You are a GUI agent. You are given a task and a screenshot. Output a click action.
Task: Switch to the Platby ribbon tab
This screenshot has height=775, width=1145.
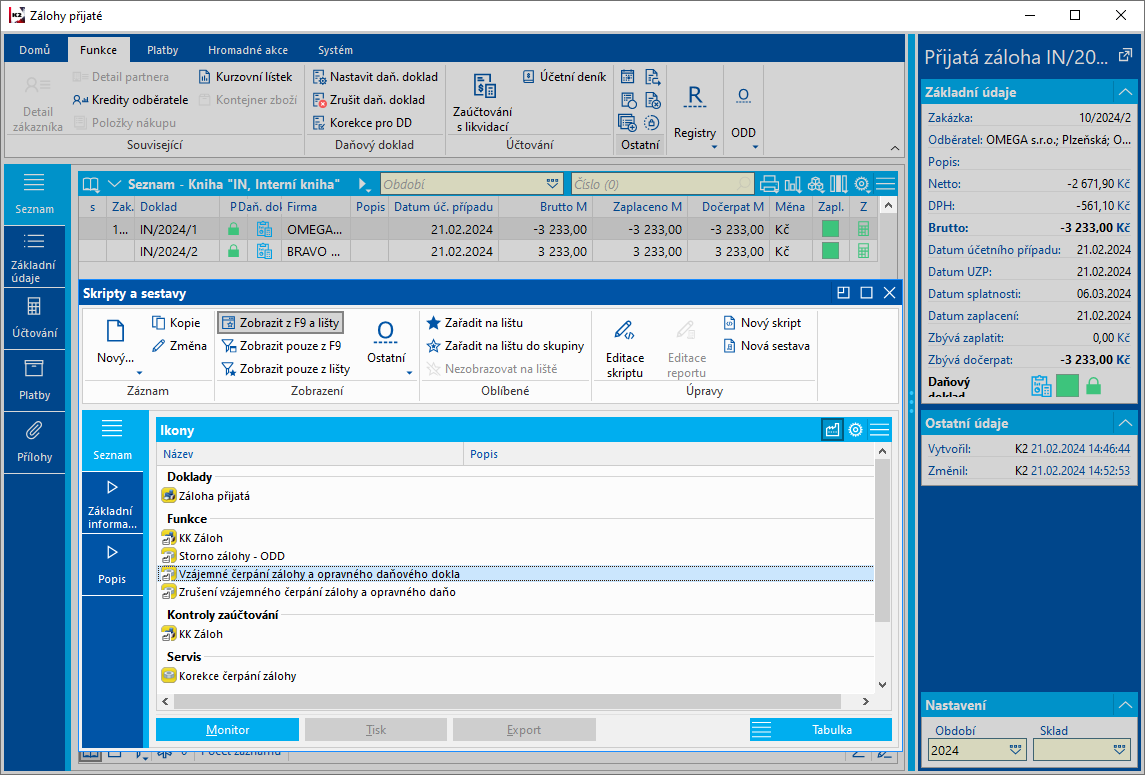pyautogui.click(x=162, y=50)
